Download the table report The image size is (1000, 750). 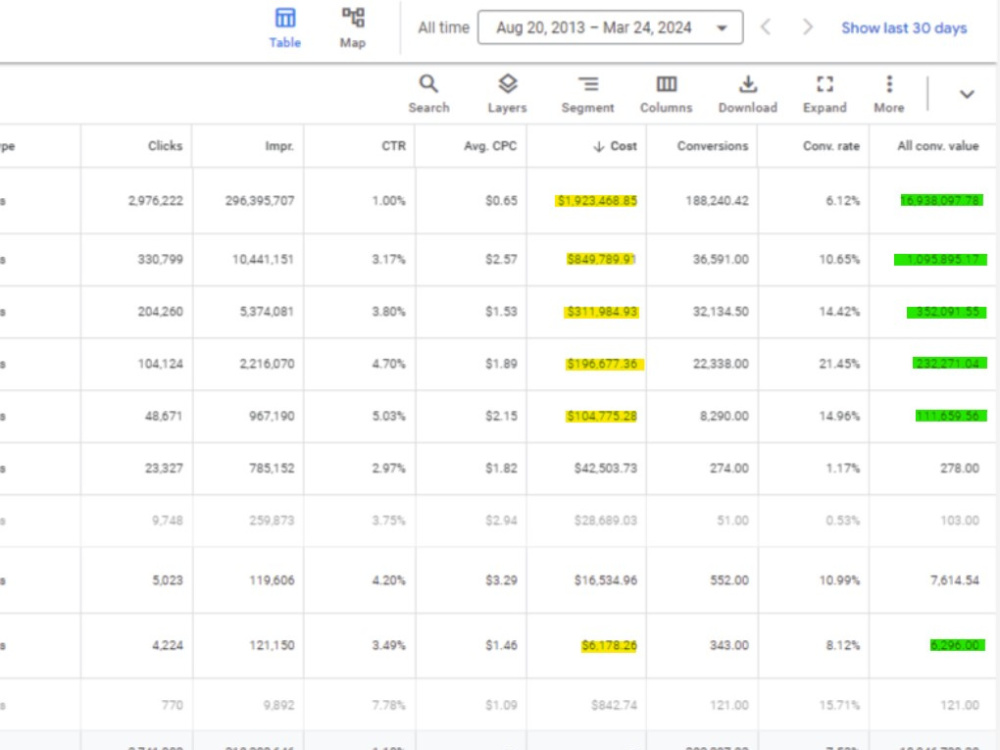747,94
